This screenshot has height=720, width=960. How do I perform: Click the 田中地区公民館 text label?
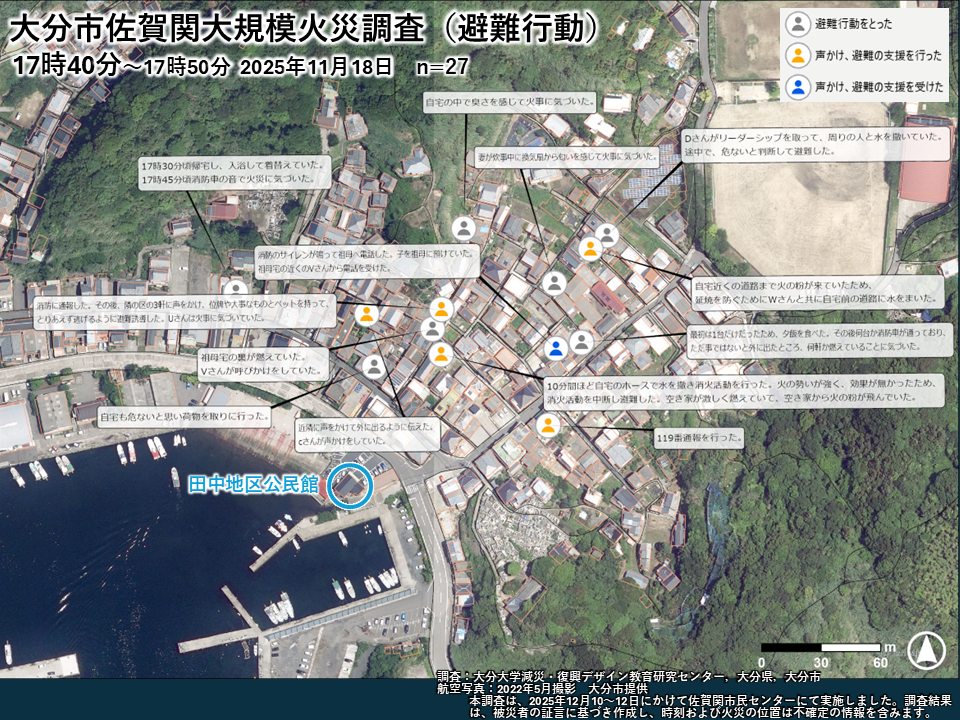pyautogui.click(x=253, y=485)
